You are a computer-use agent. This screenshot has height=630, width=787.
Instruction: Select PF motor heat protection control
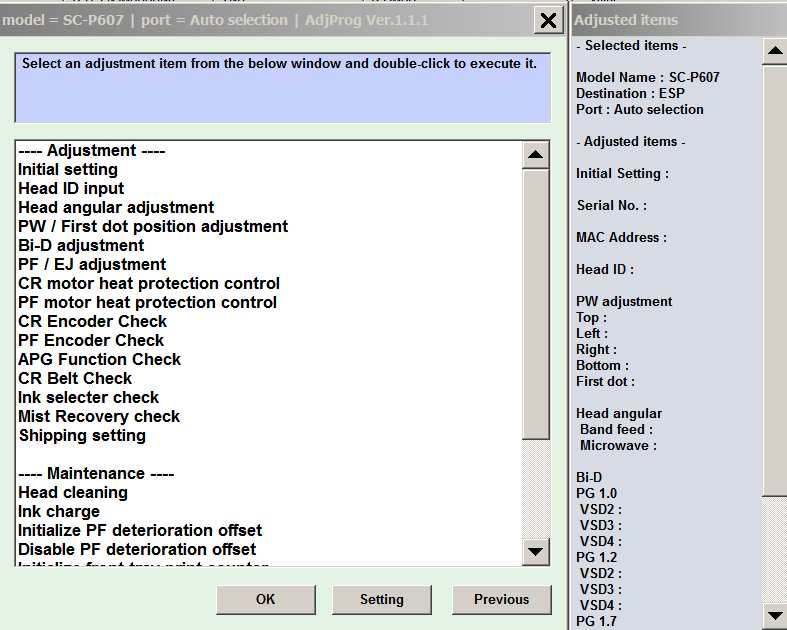click(x=147, y=303)
